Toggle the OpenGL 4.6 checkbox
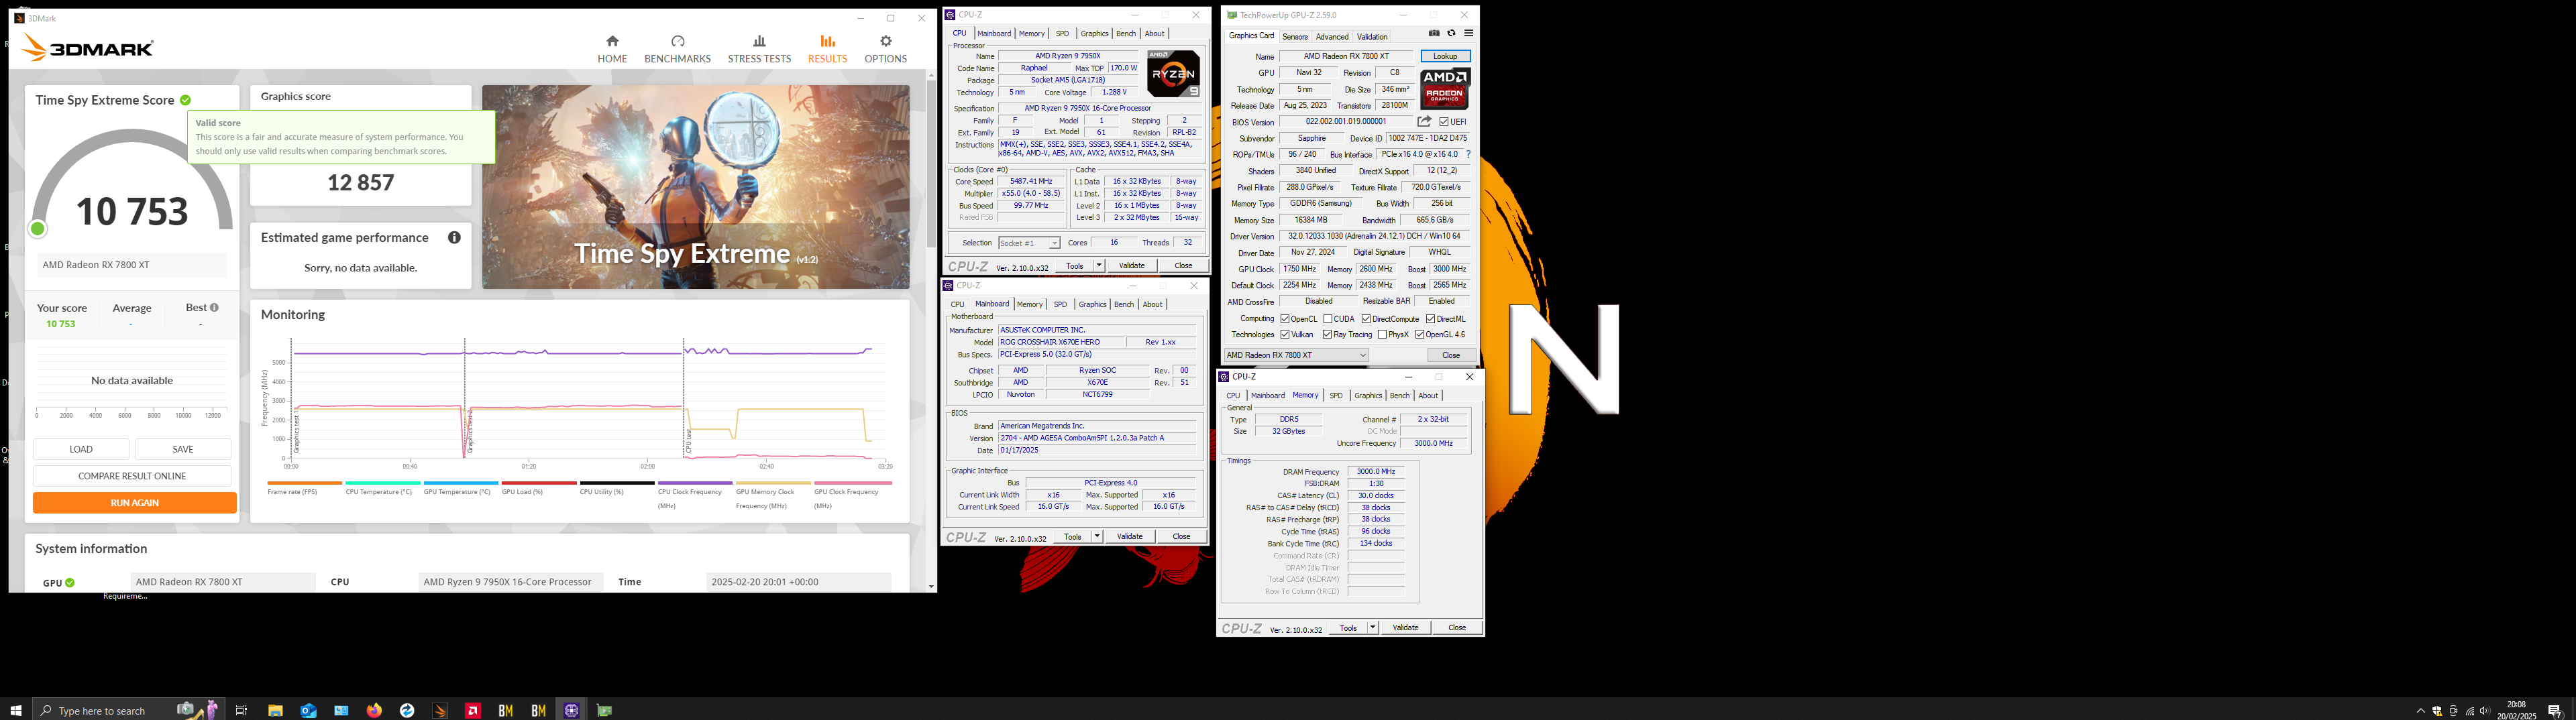 point(1419,334)
